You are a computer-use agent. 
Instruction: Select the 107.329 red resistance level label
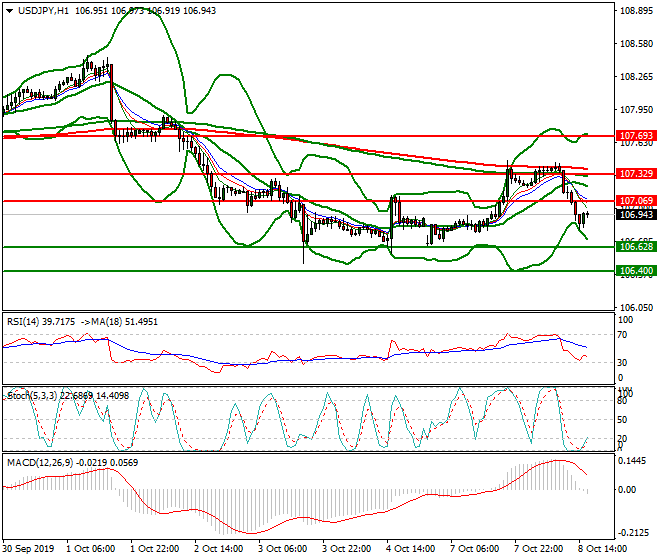click(636, 173)
